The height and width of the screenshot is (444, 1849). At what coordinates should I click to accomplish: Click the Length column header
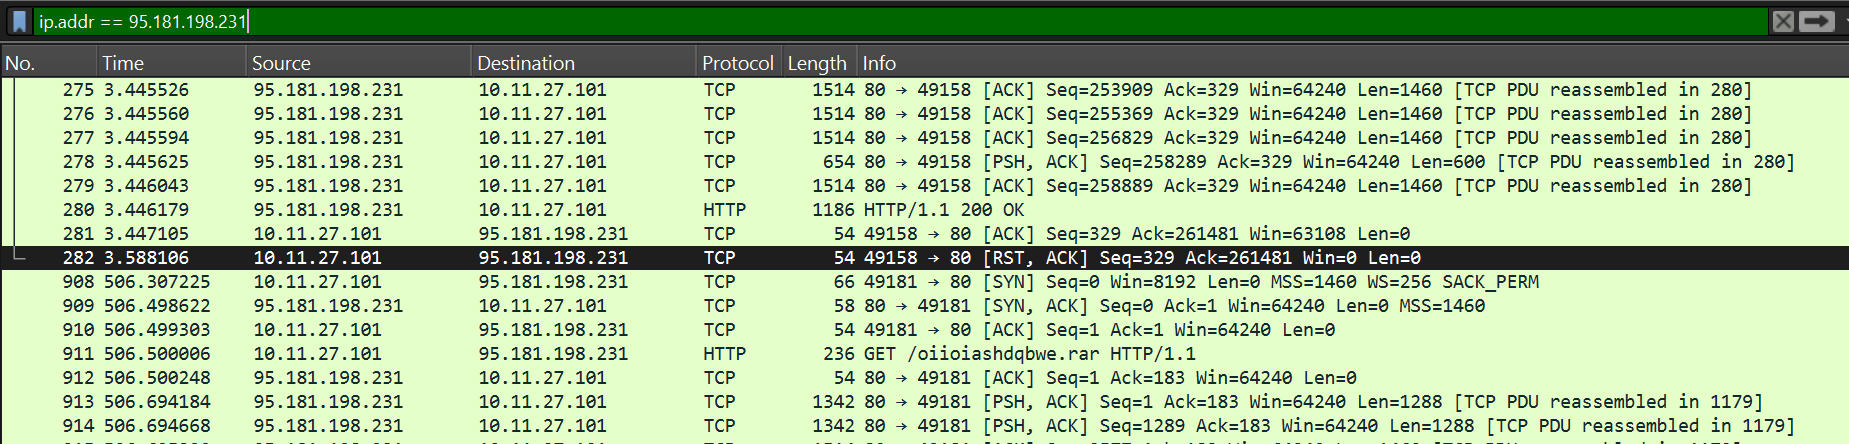click(x=818, y=63)
